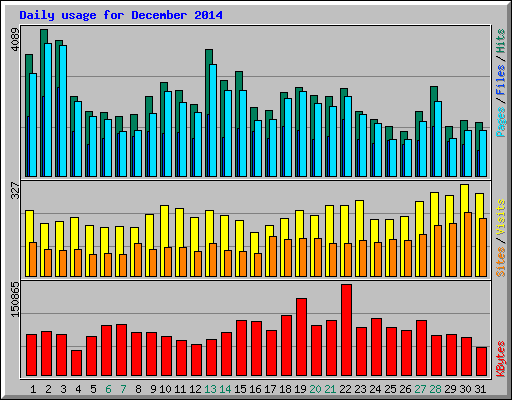
Task: Select the orange Sites bar for day 17
Action: click(273, 257)
